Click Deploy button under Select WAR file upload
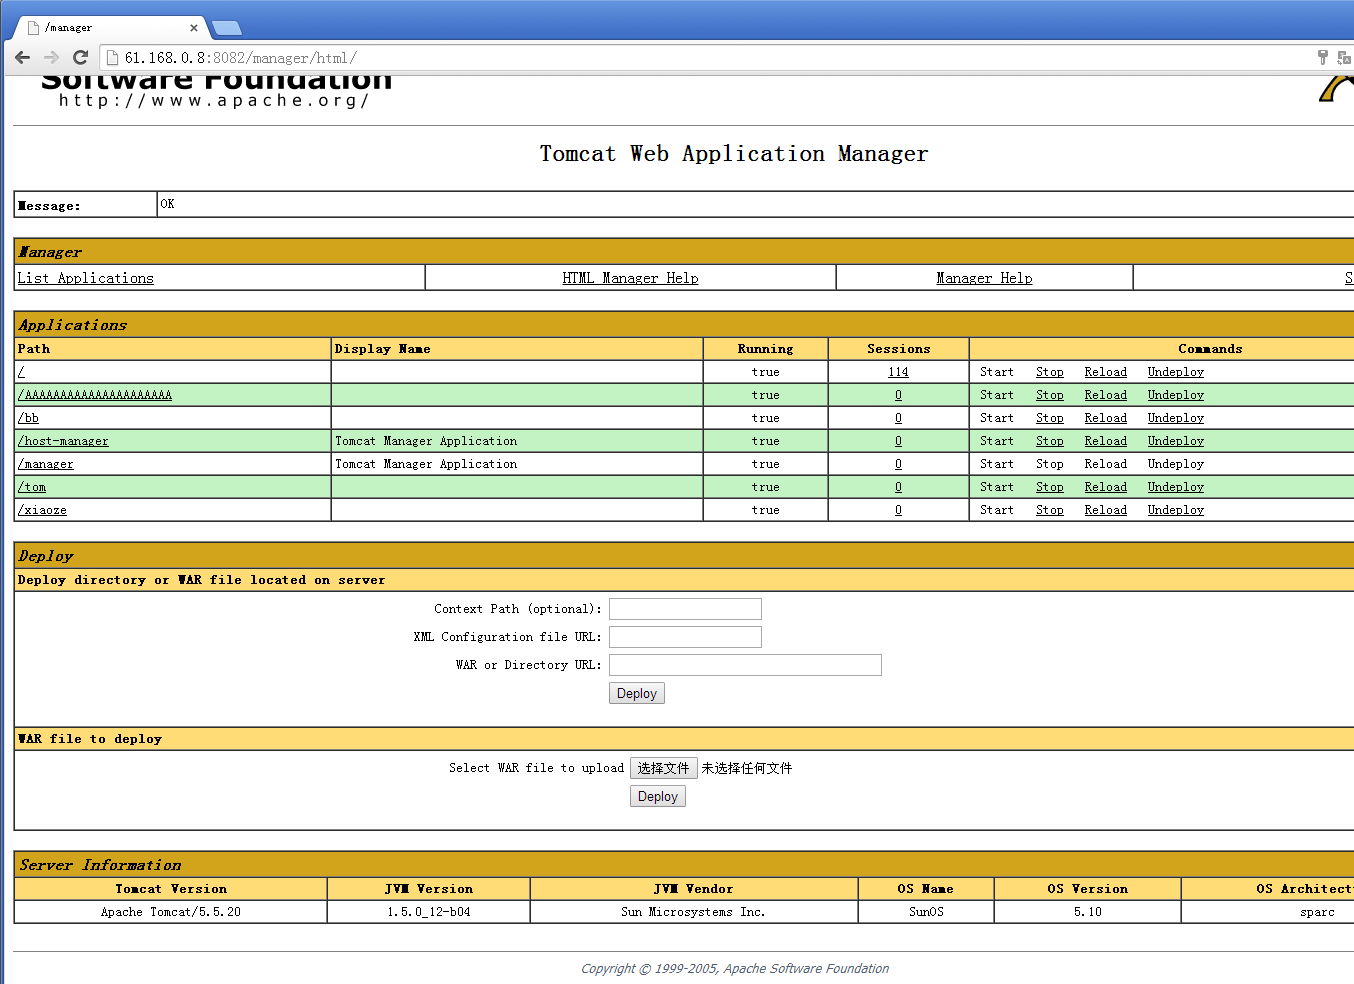1354x984 pixels. [658, 796]
